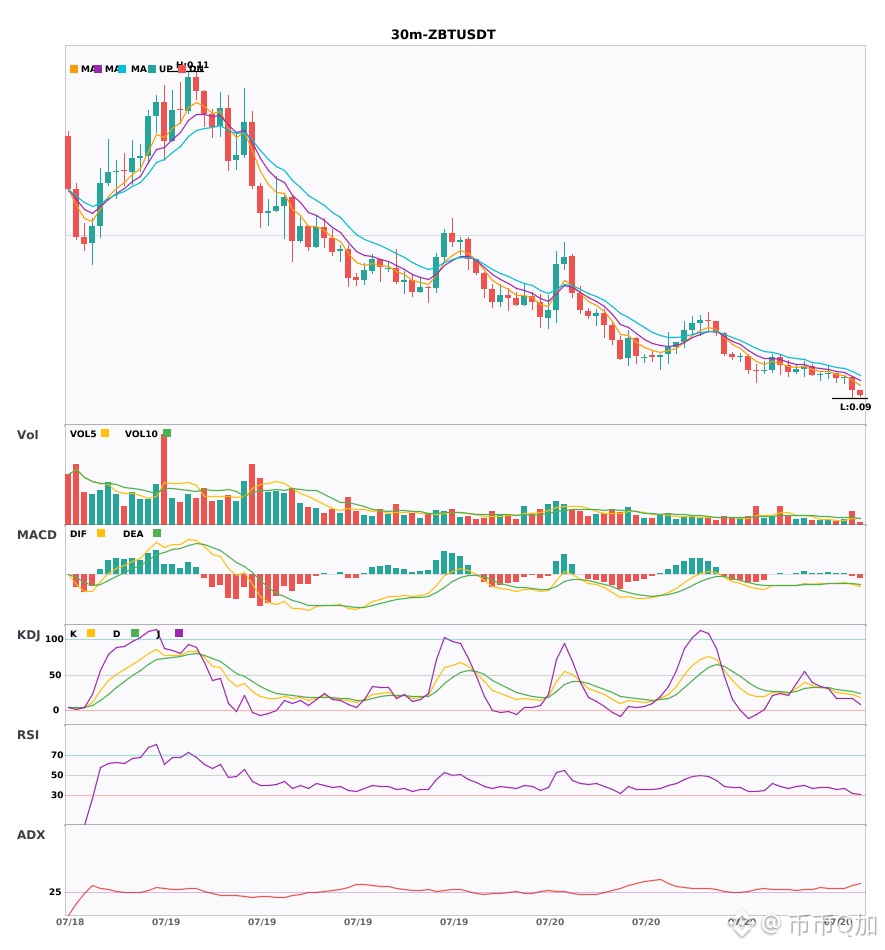Viewport: 885px width, 950px height.
Task: Select the MACD panel label
Action: point(36,535)
